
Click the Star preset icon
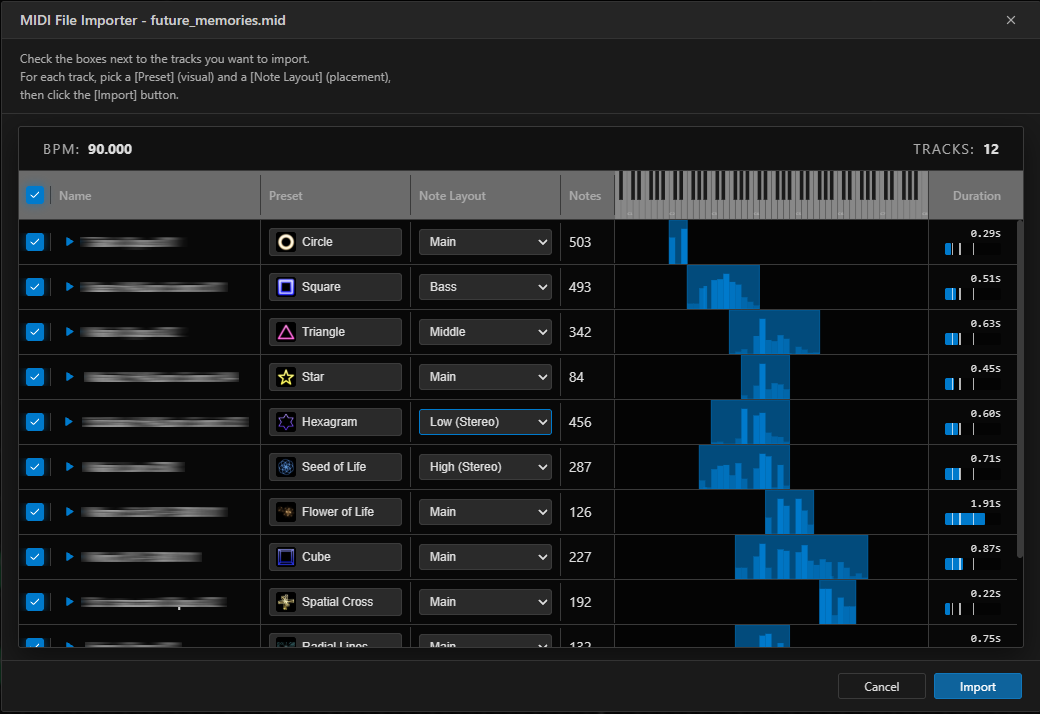click(286, 377)
